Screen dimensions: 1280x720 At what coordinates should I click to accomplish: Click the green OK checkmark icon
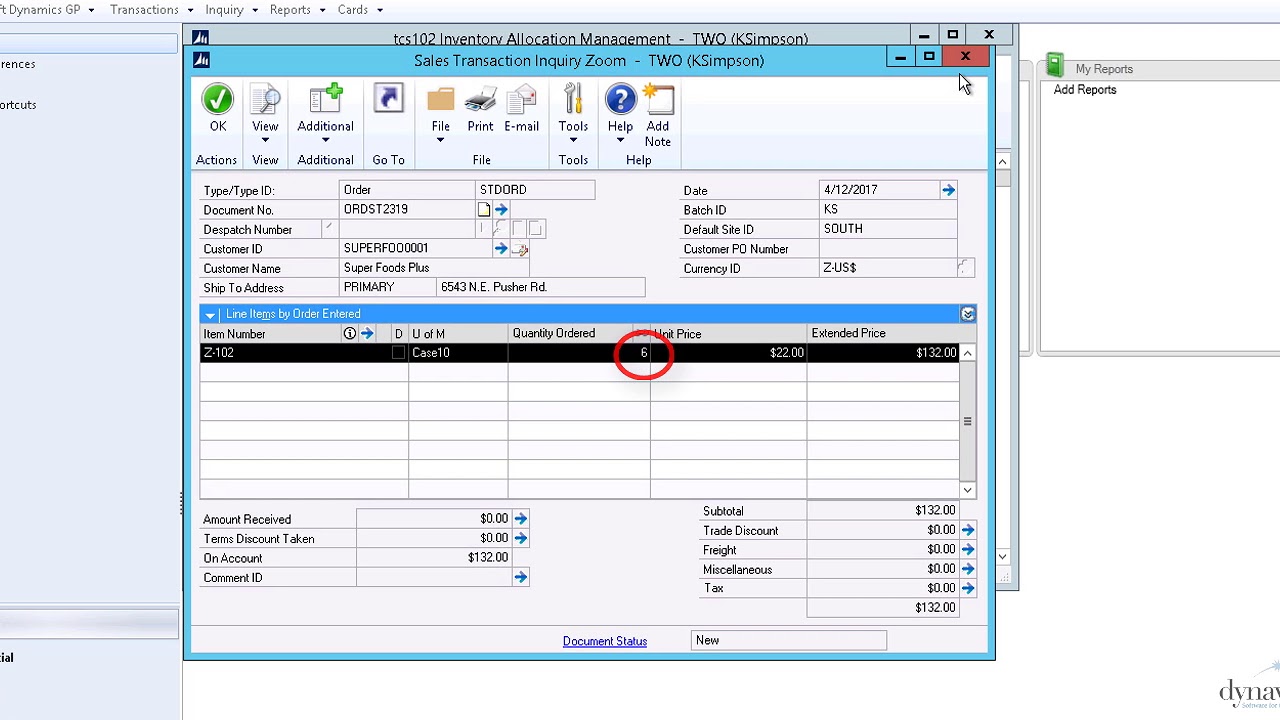point(217,99)
